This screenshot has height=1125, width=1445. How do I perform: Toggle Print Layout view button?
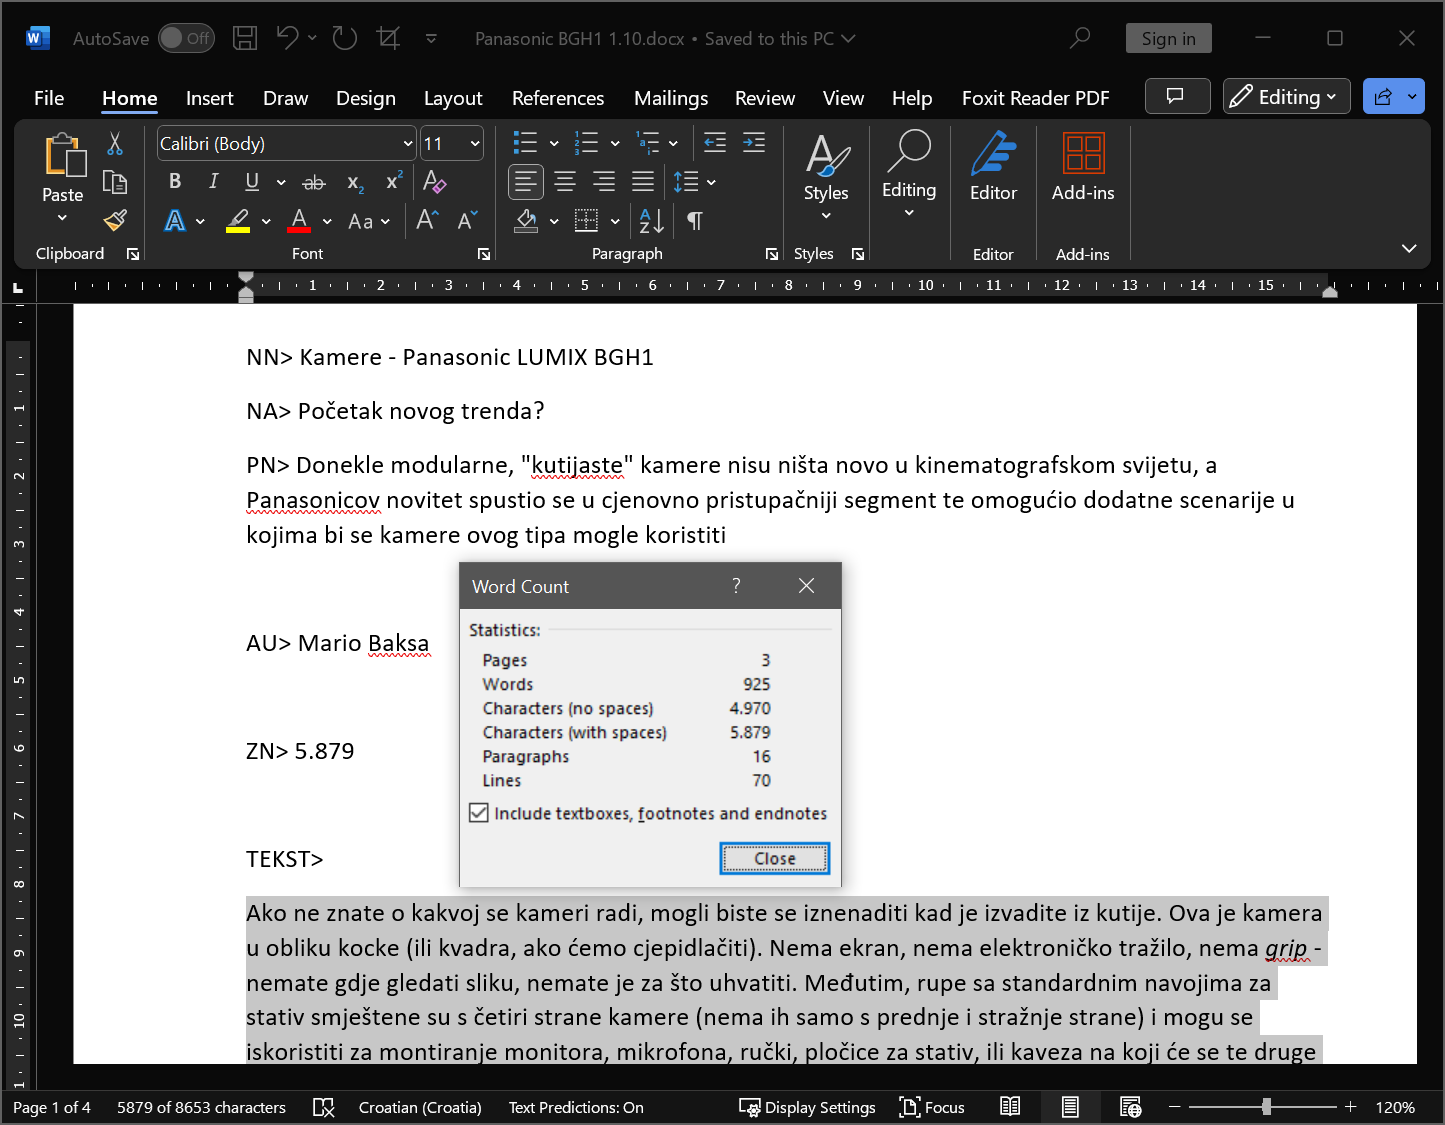click(x=1070, y=1107)
